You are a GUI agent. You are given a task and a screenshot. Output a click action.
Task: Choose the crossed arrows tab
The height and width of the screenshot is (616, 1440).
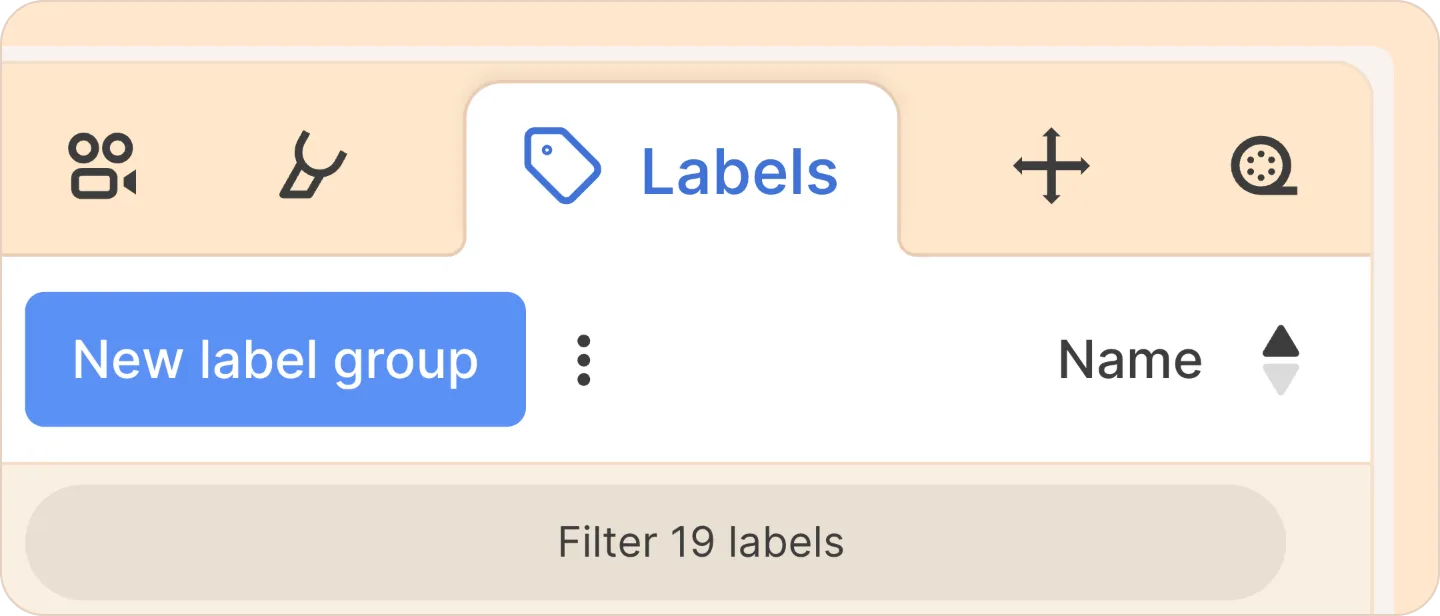click(x=1051, y=166)
